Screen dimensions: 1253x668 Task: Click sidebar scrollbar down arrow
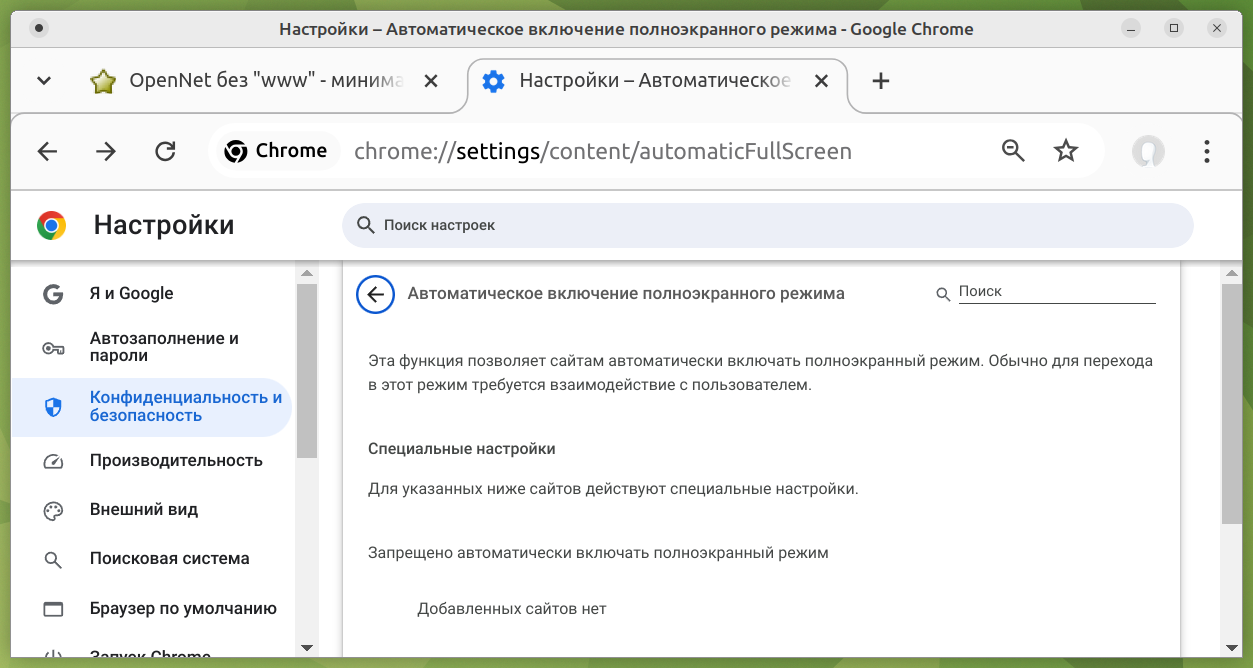[x=307, y=648]
